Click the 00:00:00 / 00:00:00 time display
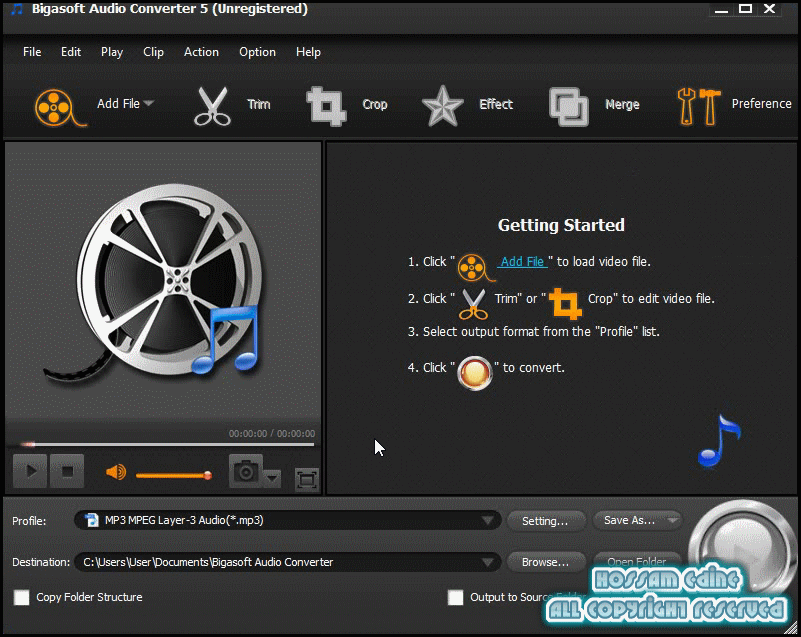This screenshot has width=801, height=637. coord(272,434)
